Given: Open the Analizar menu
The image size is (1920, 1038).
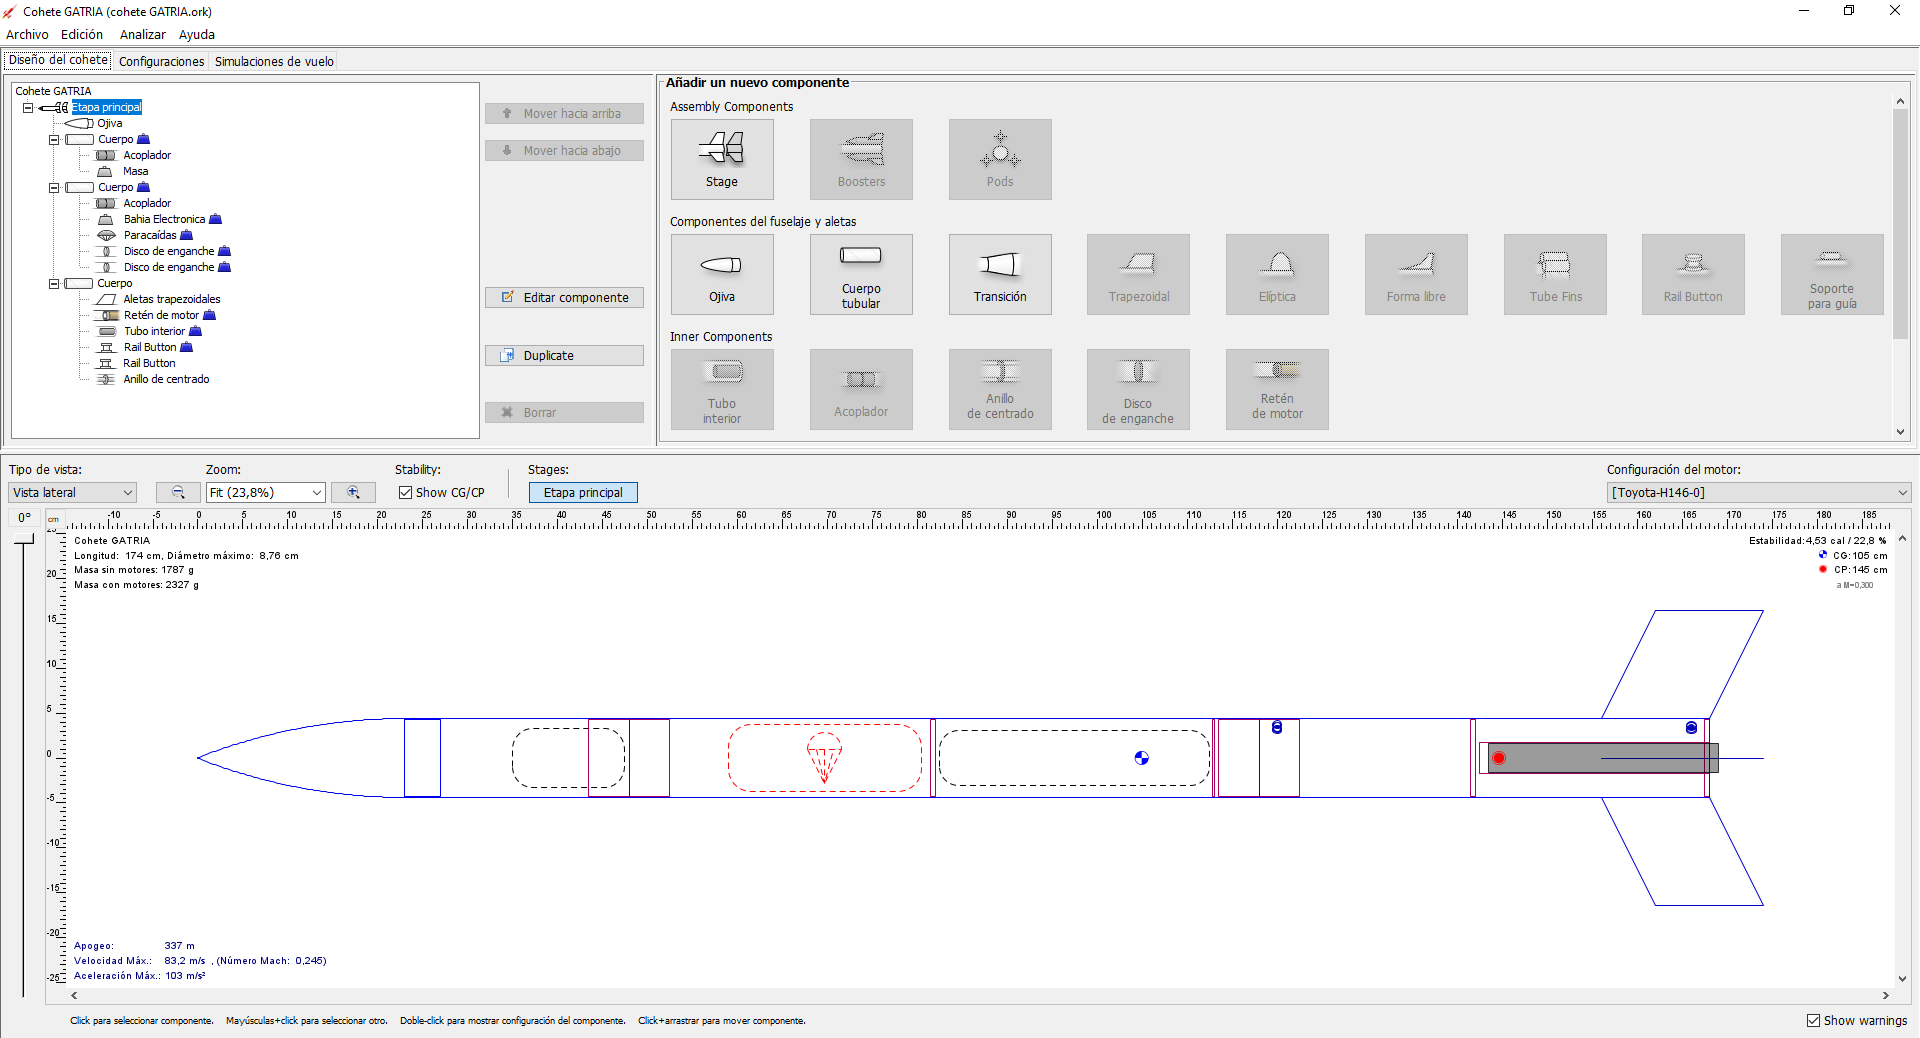Looking at the screenshot, I should [x=142, y=34].
